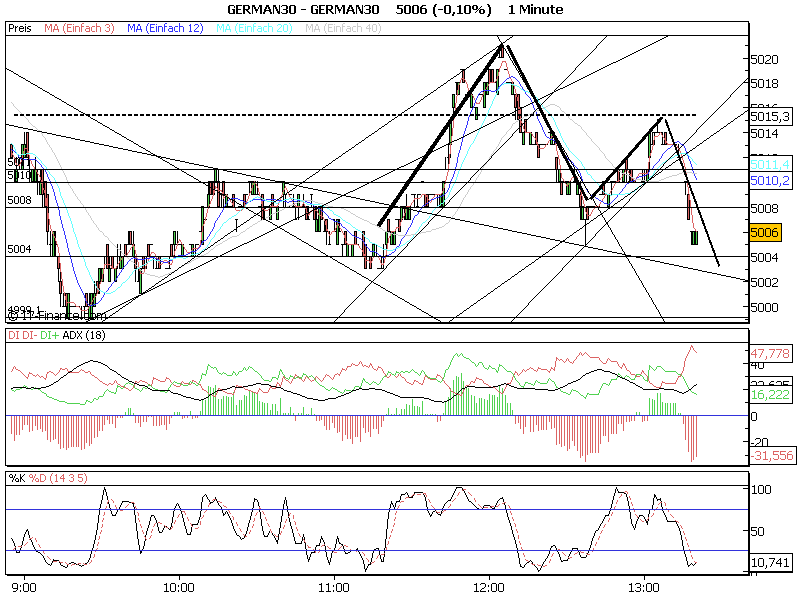800x600 pixels.
Task: Click the cyan 5011,4 moving average tag
Action: click(x=770, y=164)
